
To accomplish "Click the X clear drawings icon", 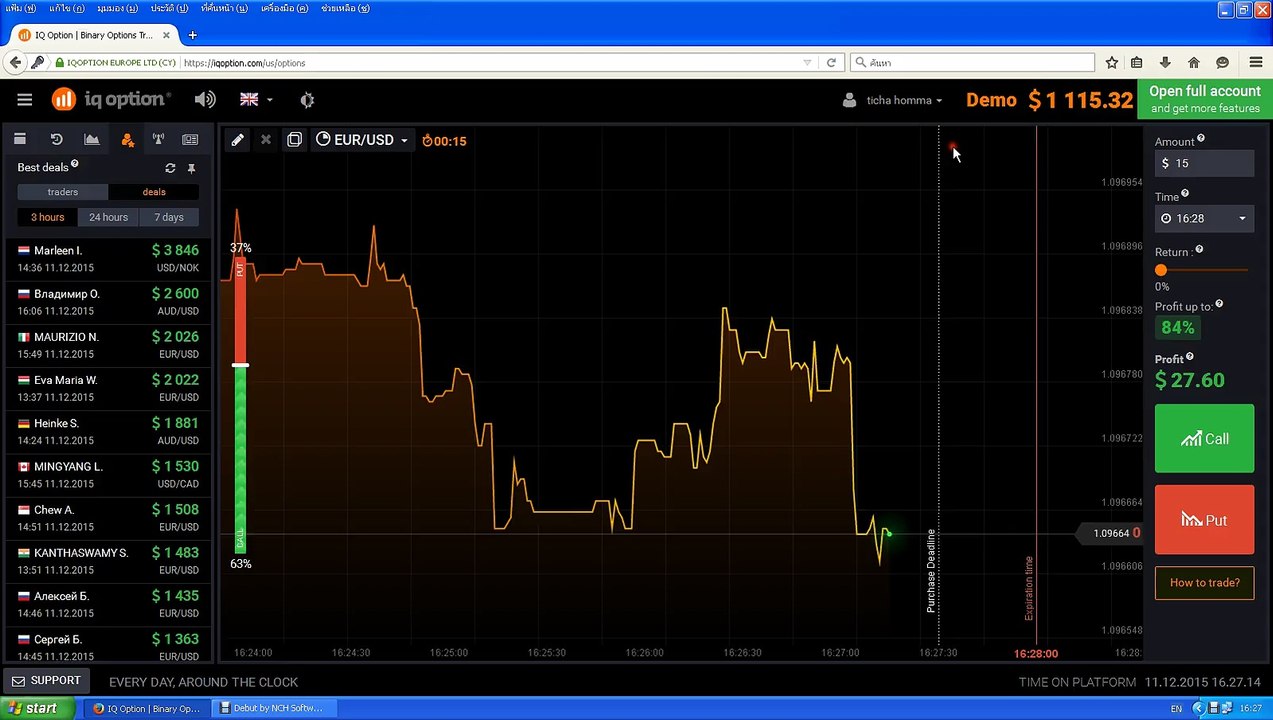I will (266, 140).
